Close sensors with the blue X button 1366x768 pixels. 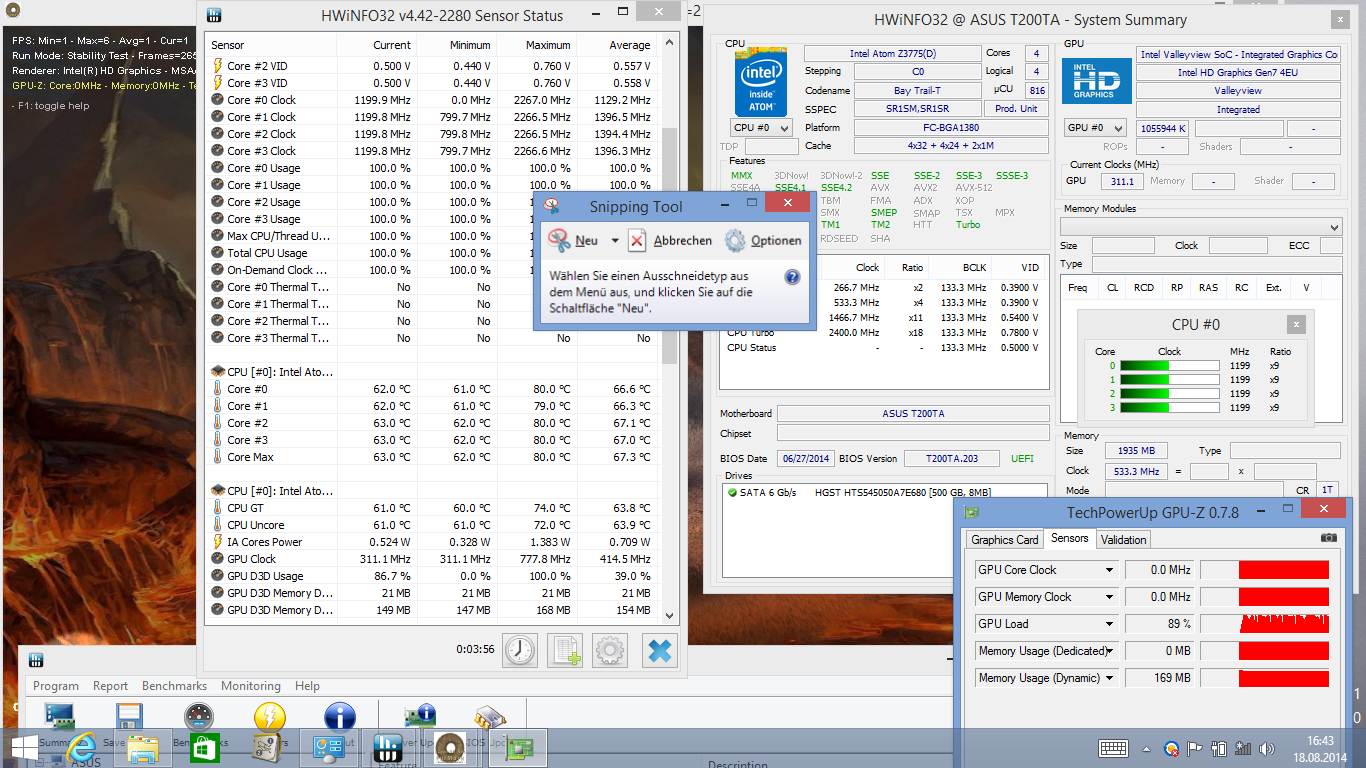pos(660,650)
